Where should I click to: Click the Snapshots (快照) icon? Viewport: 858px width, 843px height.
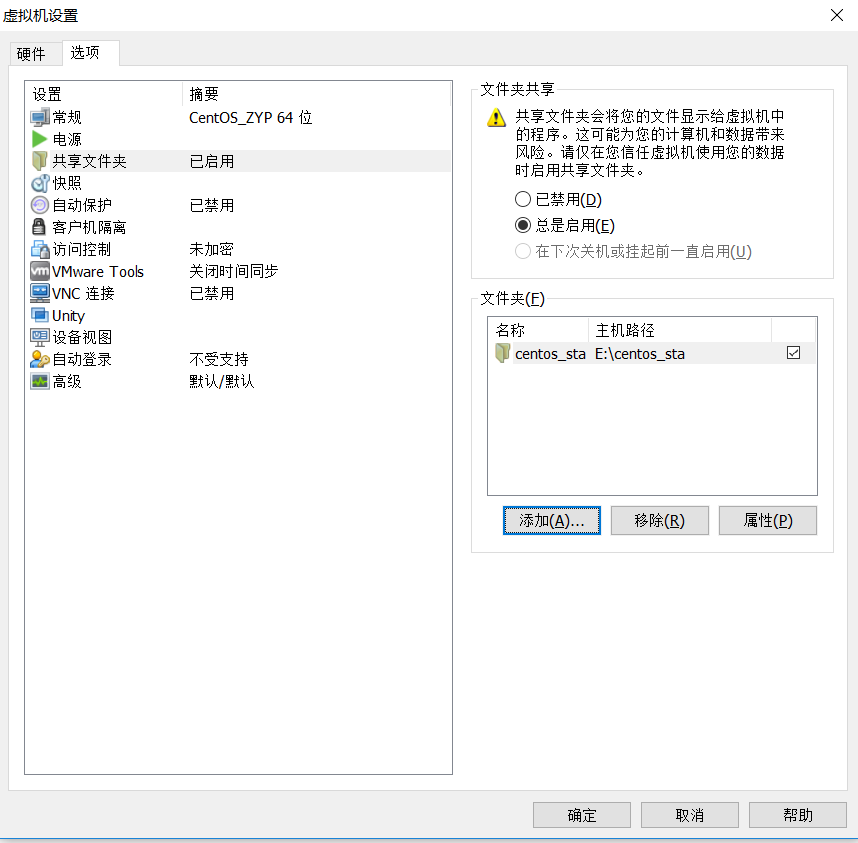tap(40, 183)
